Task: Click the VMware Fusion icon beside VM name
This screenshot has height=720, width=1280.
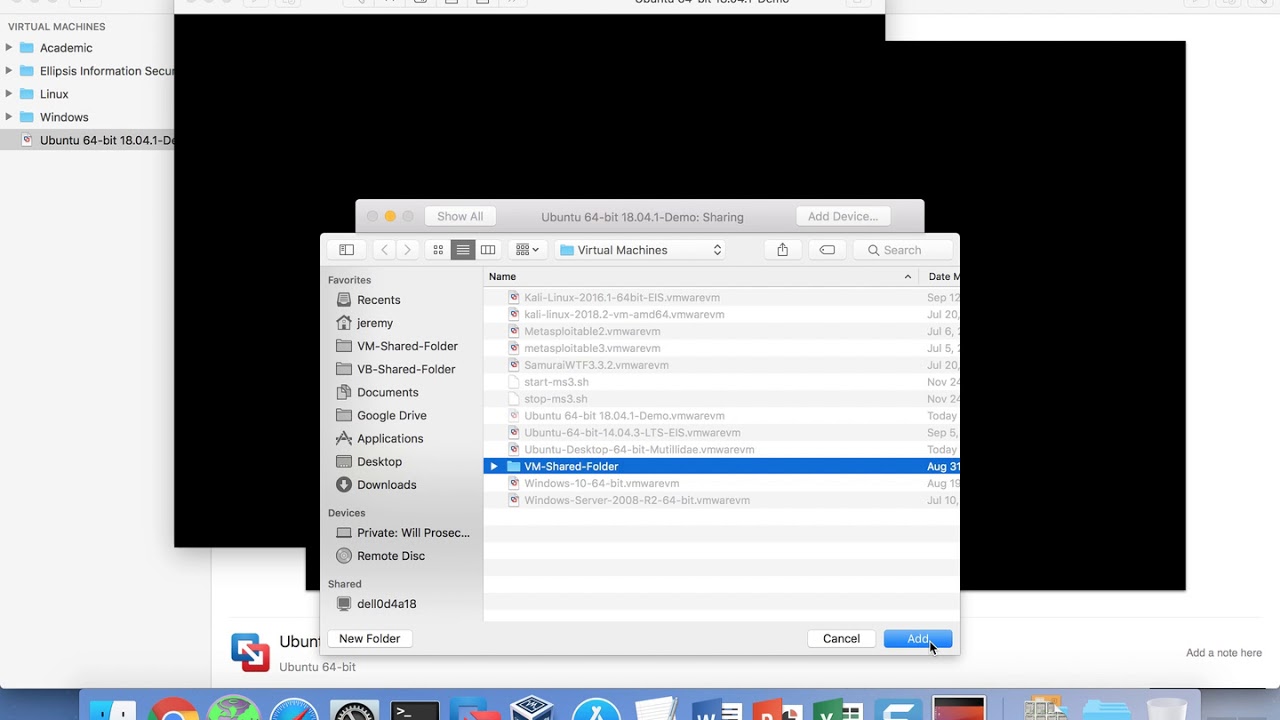Action: pyautogui.click(x=250, y=652)
